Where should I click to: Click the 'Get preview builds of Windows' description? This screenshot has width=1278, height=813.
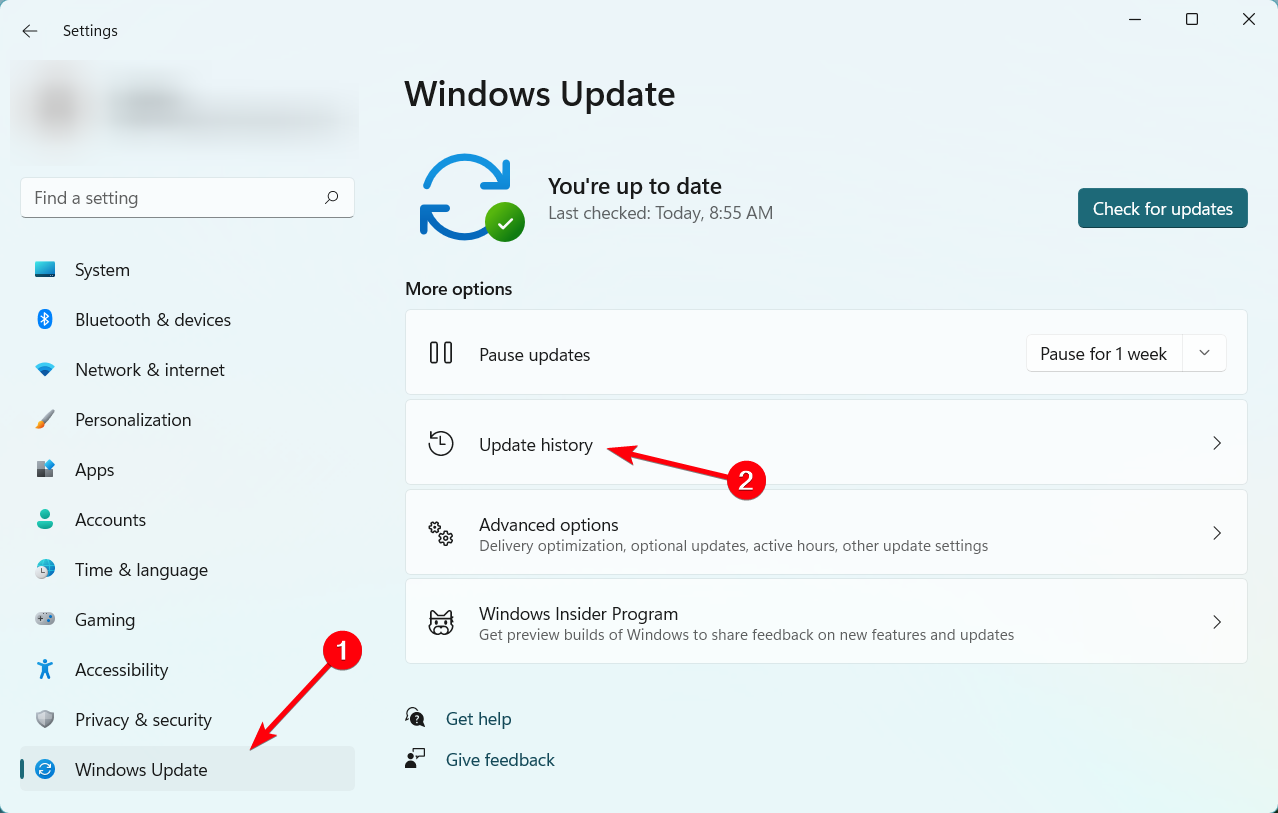[747, 635]
